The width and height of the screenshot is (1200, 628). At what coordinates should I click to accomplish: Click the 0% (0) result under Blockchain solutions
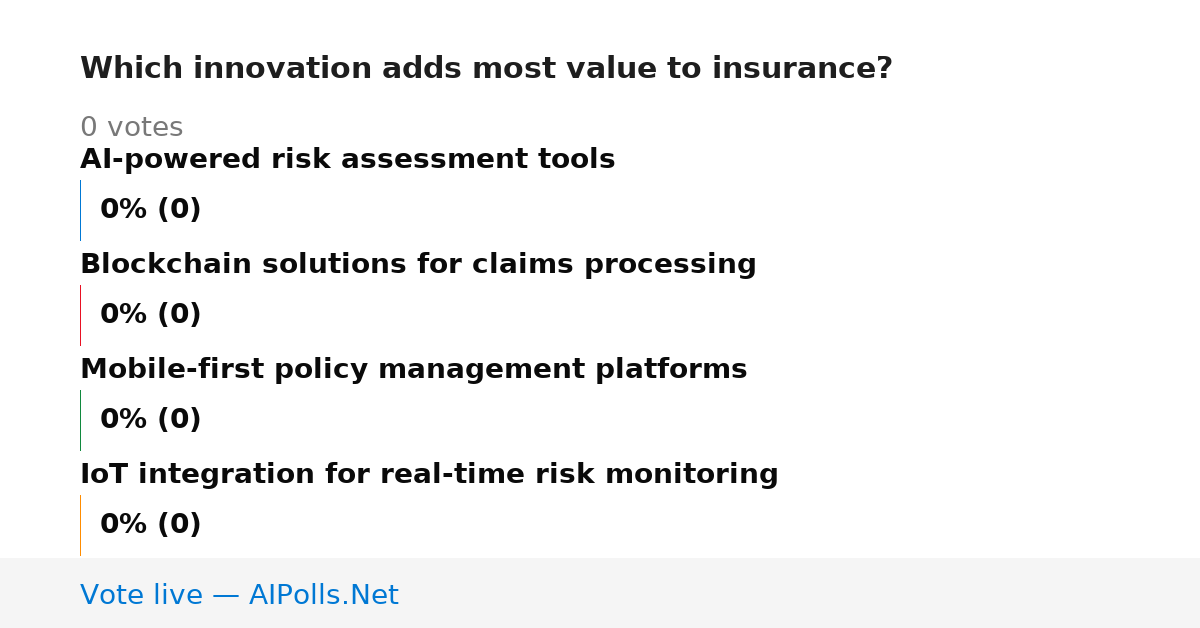click(150, 315)
